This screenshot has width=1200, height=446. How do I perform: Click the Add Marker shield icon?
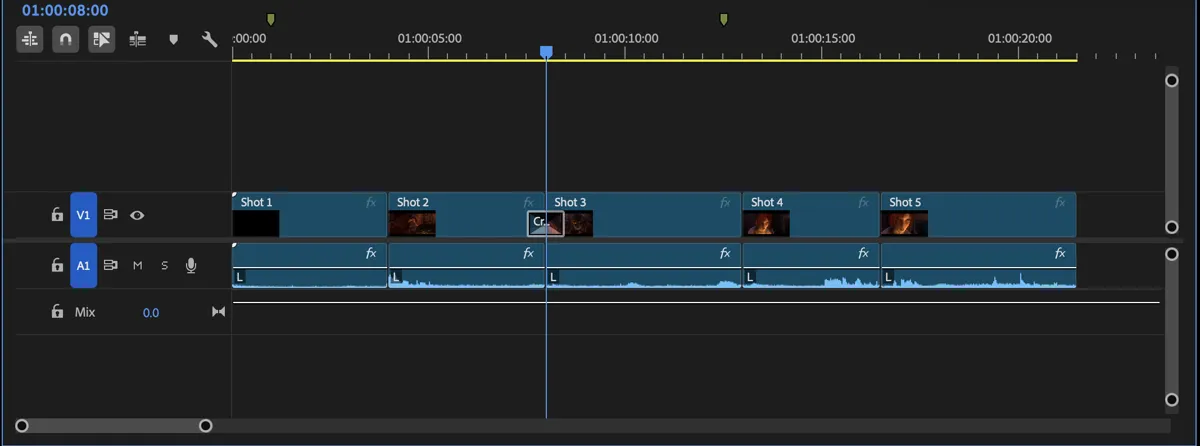coord(173,40)
